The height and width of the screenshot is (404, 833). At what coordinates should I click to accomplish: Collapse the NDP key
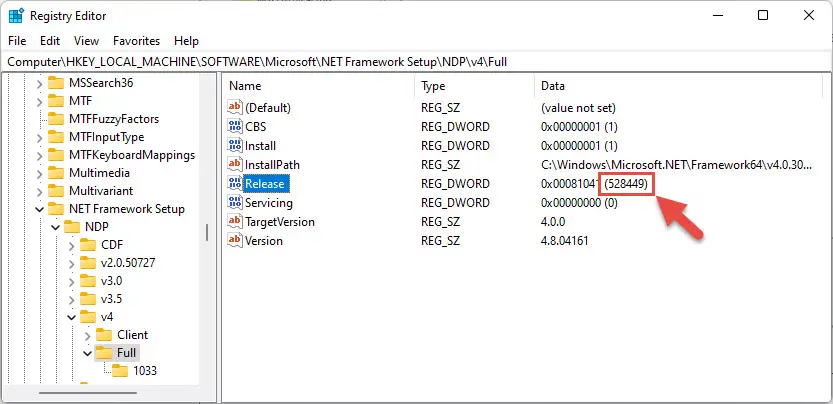55,228
